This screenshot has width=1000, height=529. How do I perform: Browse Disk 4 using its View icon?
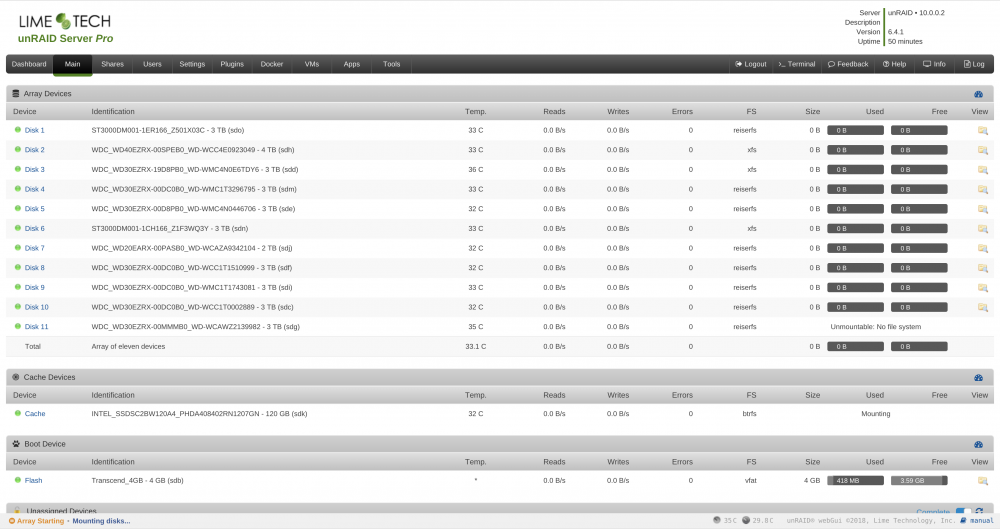tap(982, 190)
